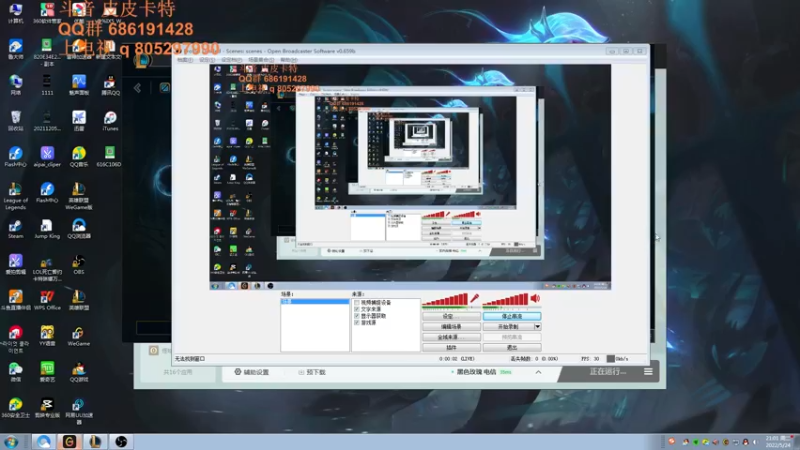Select the highlighted scene in 场景 list
This screenshot has width=800, height=450.
pos(315,302)
